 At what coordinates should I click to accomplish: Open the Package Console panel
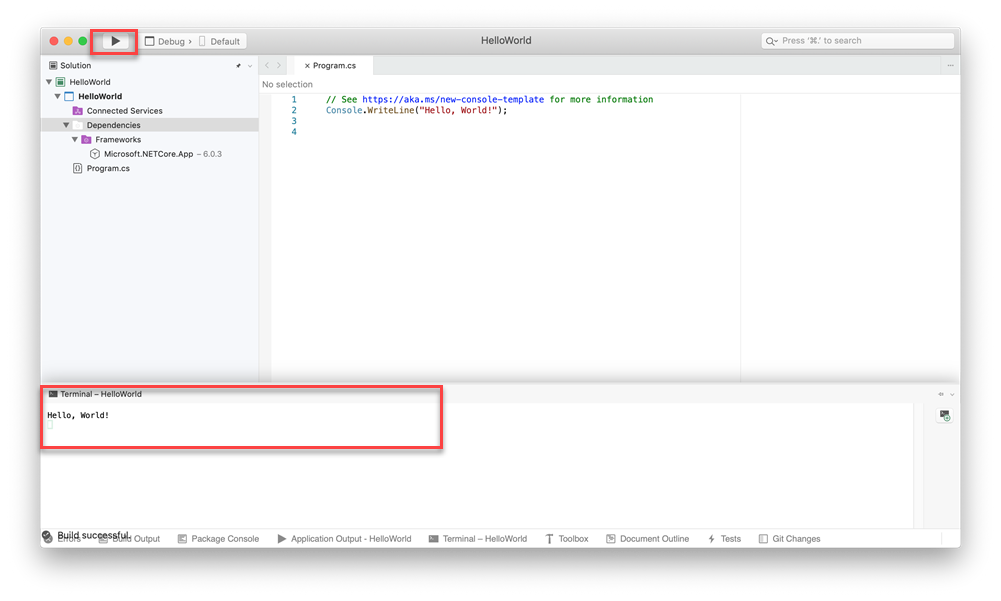[218, 538]
